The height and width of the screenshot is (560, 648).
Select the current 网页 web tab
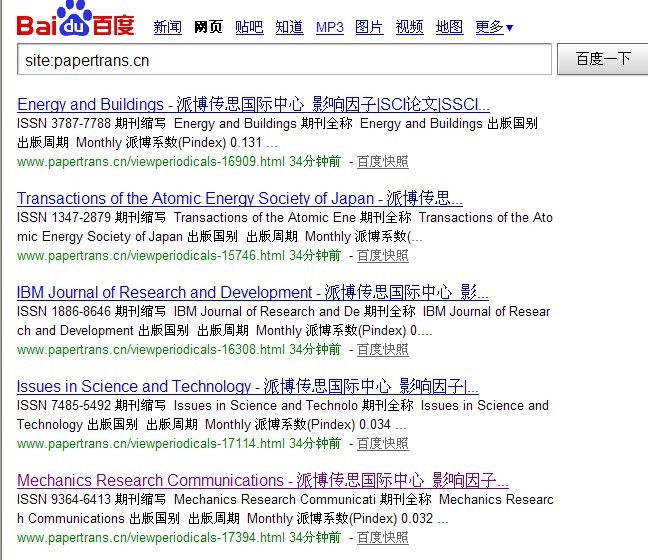tap(208, 27)
